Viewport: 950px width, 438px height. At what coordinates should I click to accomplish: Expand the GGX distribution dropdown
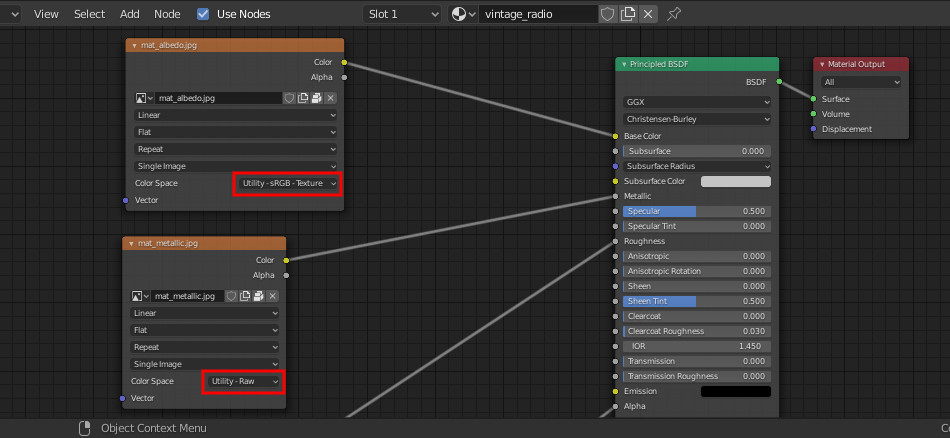[696, 102]
